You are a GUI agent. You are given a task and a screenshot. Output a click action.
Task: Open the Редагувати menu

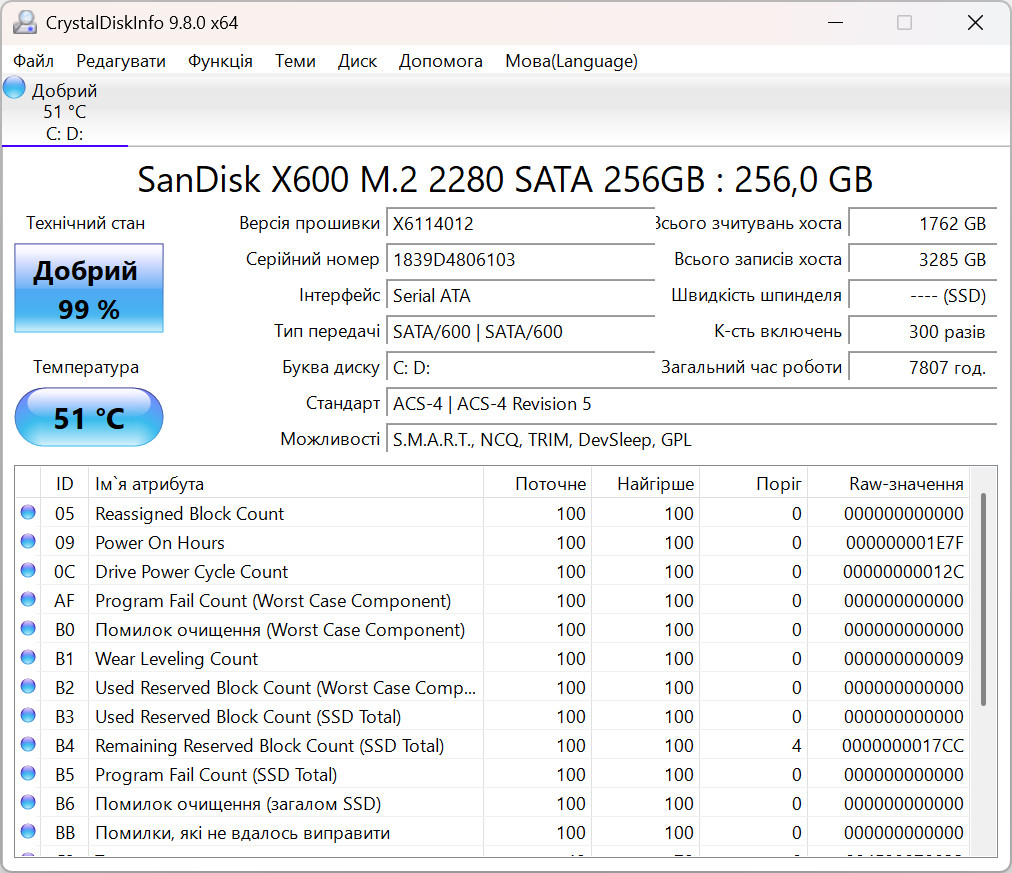coord(121,61)
